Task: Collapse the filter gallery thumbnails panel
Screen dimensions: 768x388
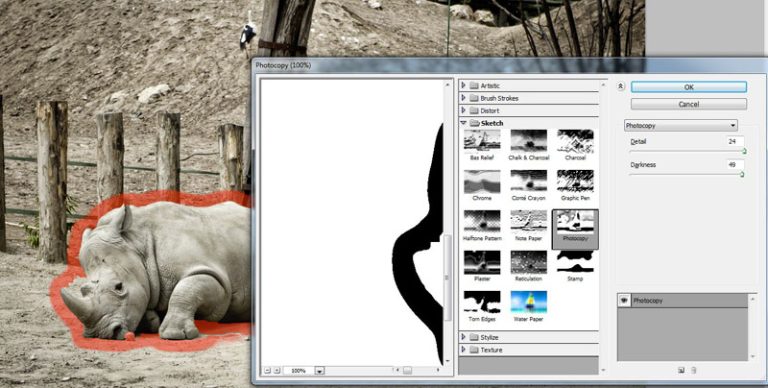Action: click(621, 87)
